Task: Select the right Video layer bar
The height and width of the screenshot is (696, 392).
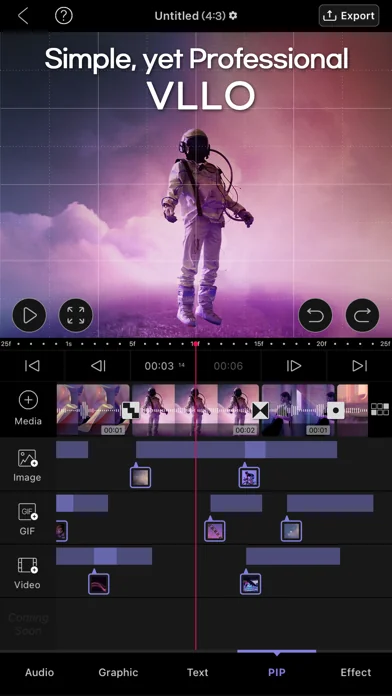Action: click(293, 556)
